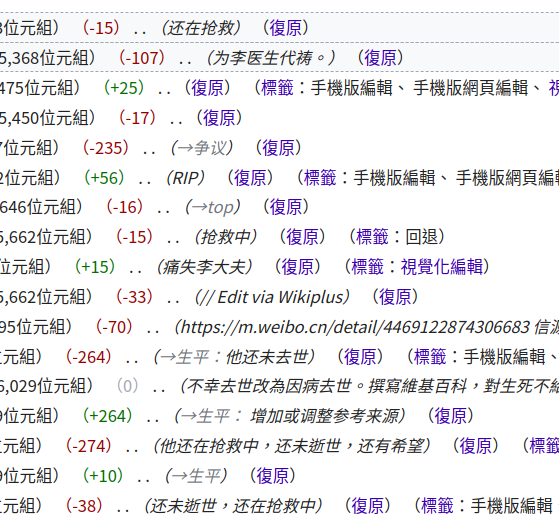The width and height of the screenshot is (559, 525).
Task: Click 復原 for 还未逝世，还在抢救中 edit
Action: (368, 506)
